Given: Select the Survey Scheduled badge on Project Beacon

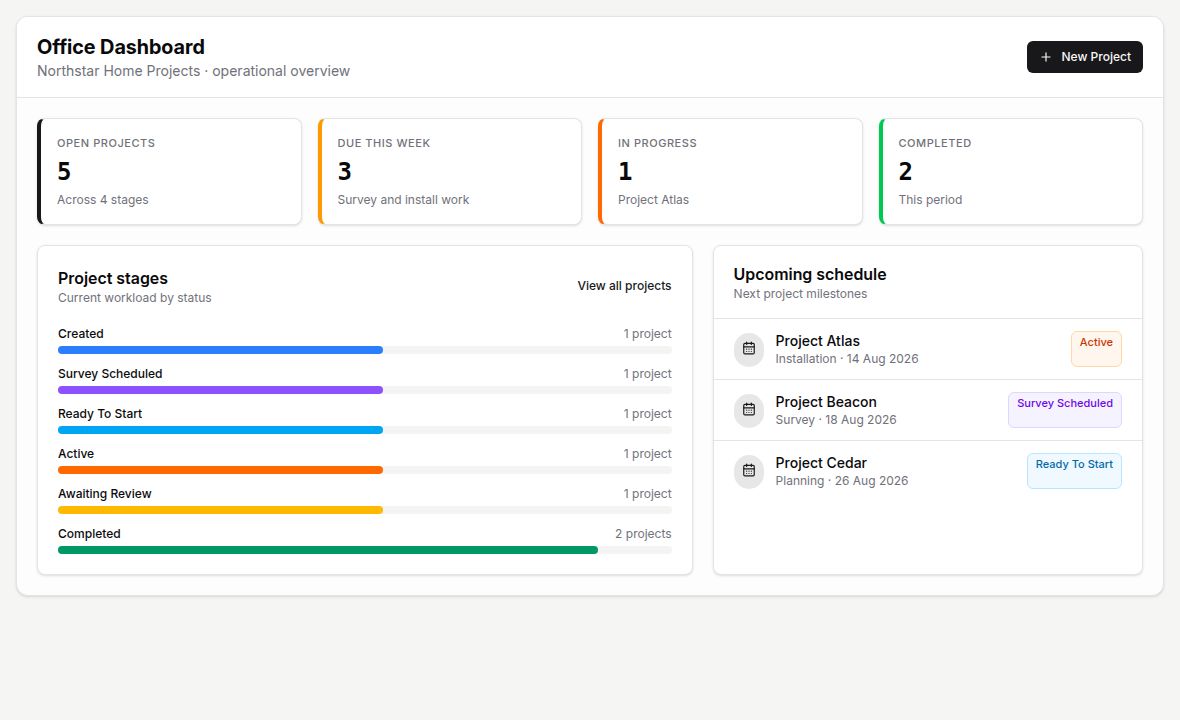Looking at the screenshot, I should pos(1064,410).
